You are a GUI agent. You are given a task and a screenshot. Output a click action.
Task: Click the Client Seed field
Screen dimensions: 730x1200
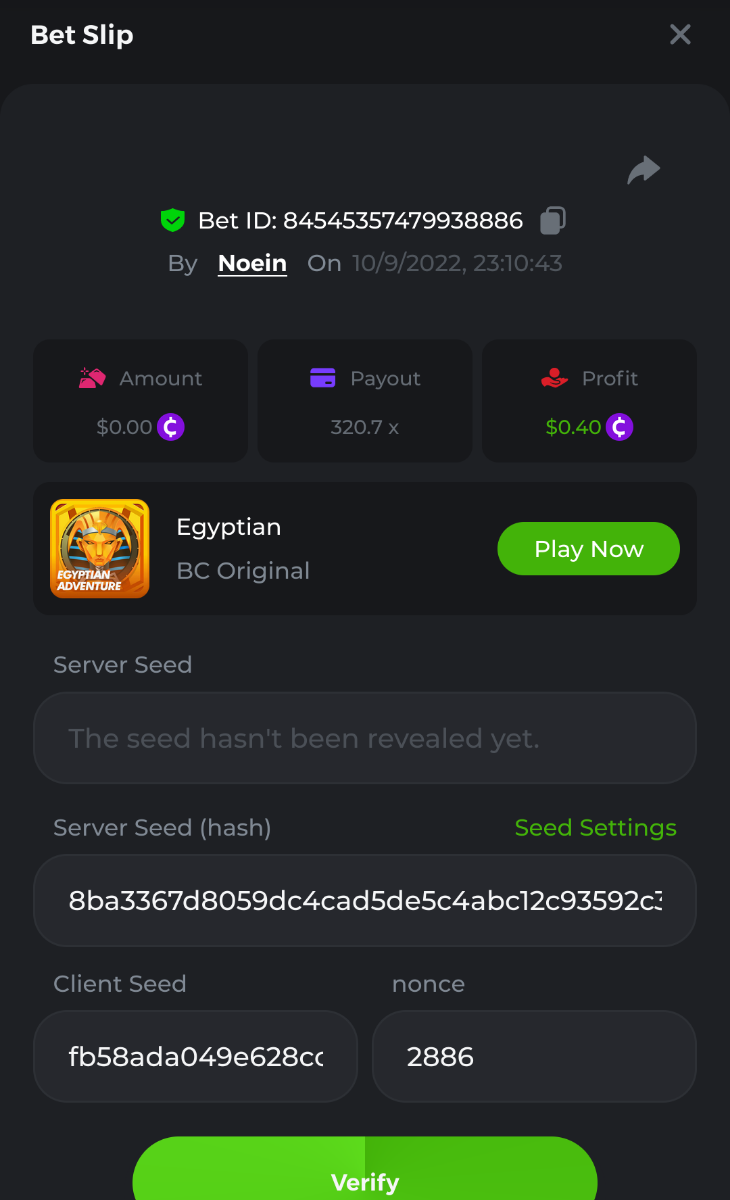click(195, 1056)
